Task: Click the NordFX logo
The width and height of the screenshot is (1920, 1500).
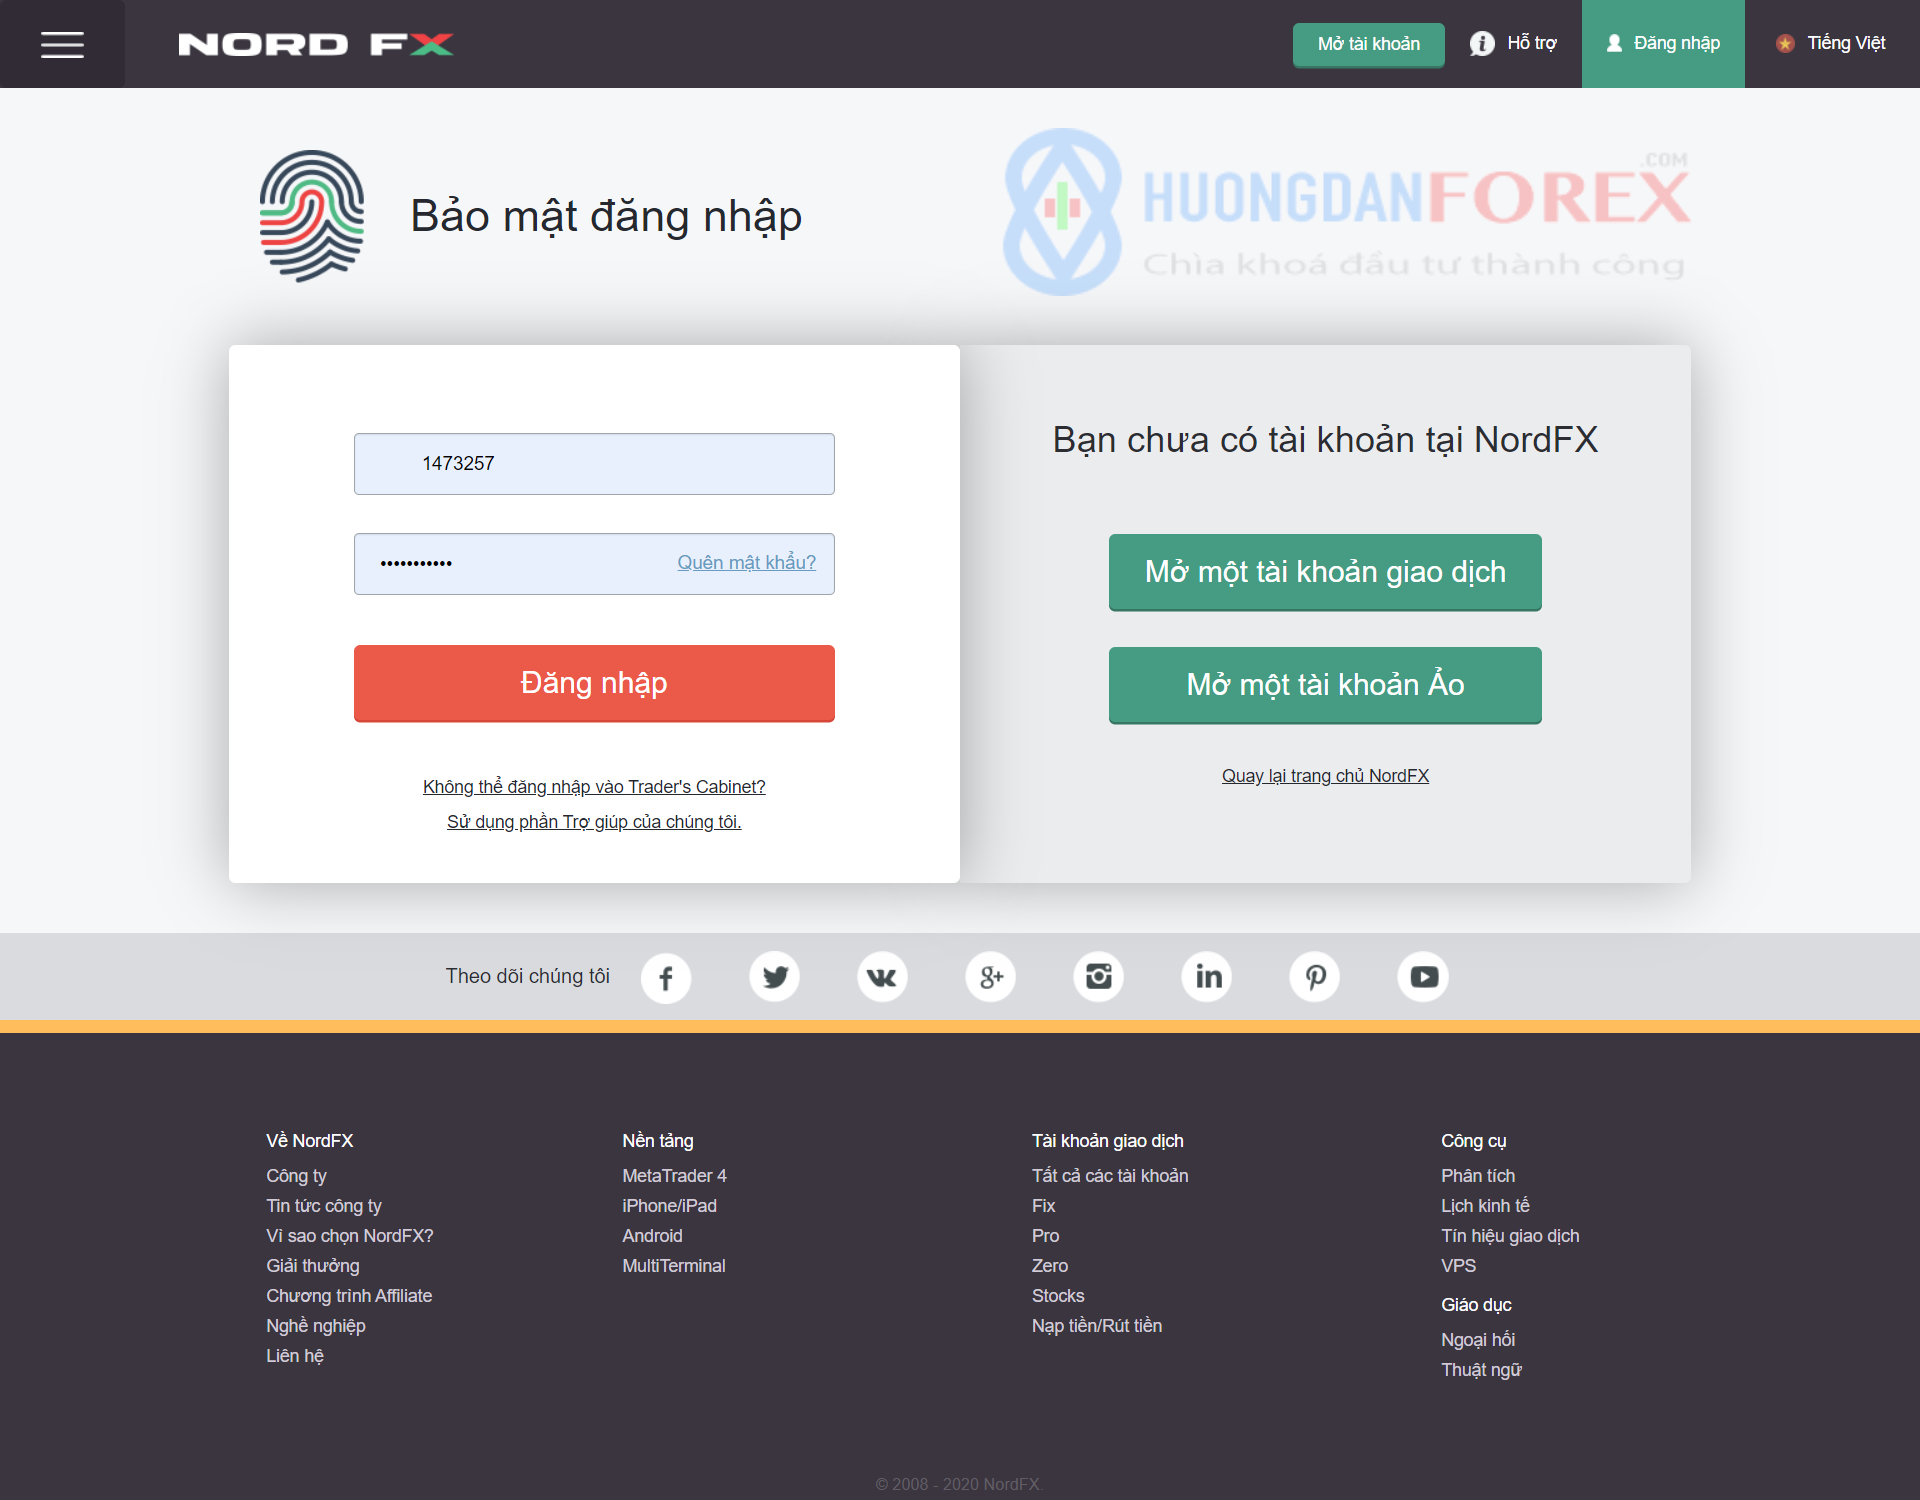Action: [316, 44]
